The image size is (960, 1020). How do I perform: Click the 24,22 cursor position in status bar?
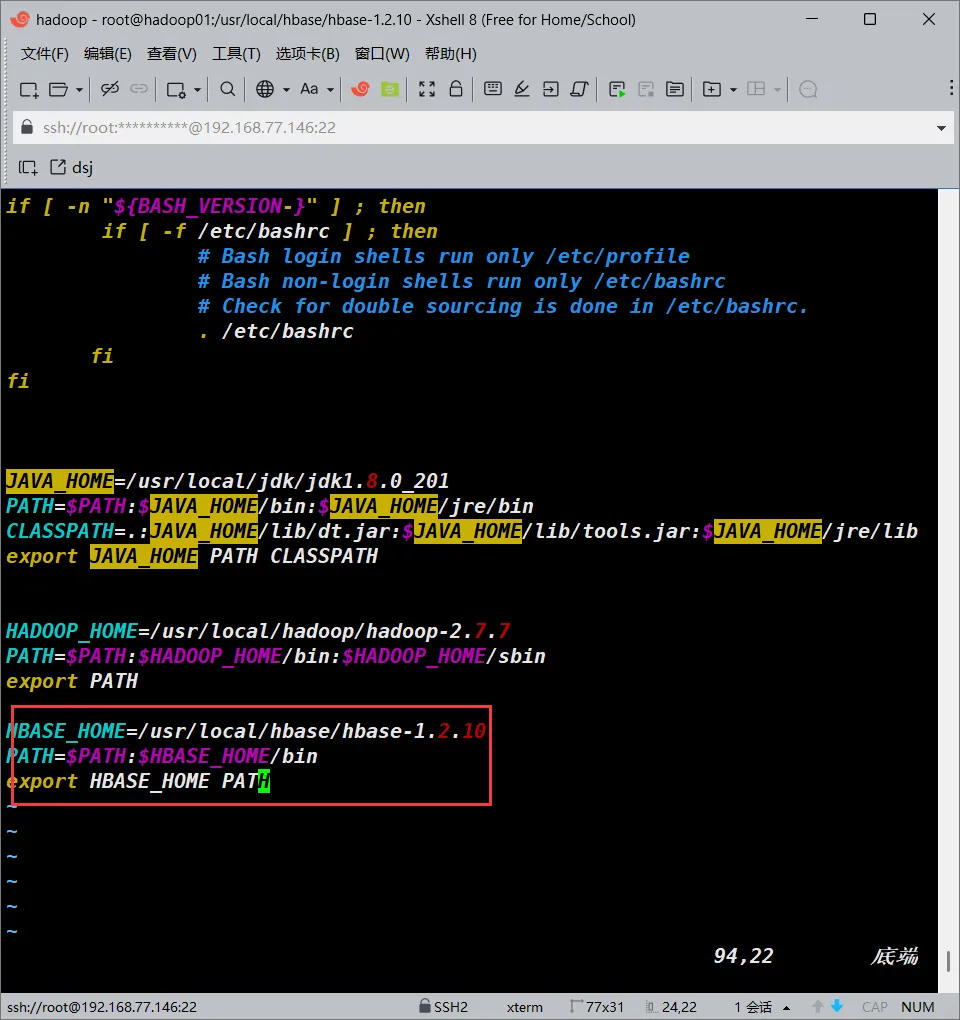[671, 1007]
